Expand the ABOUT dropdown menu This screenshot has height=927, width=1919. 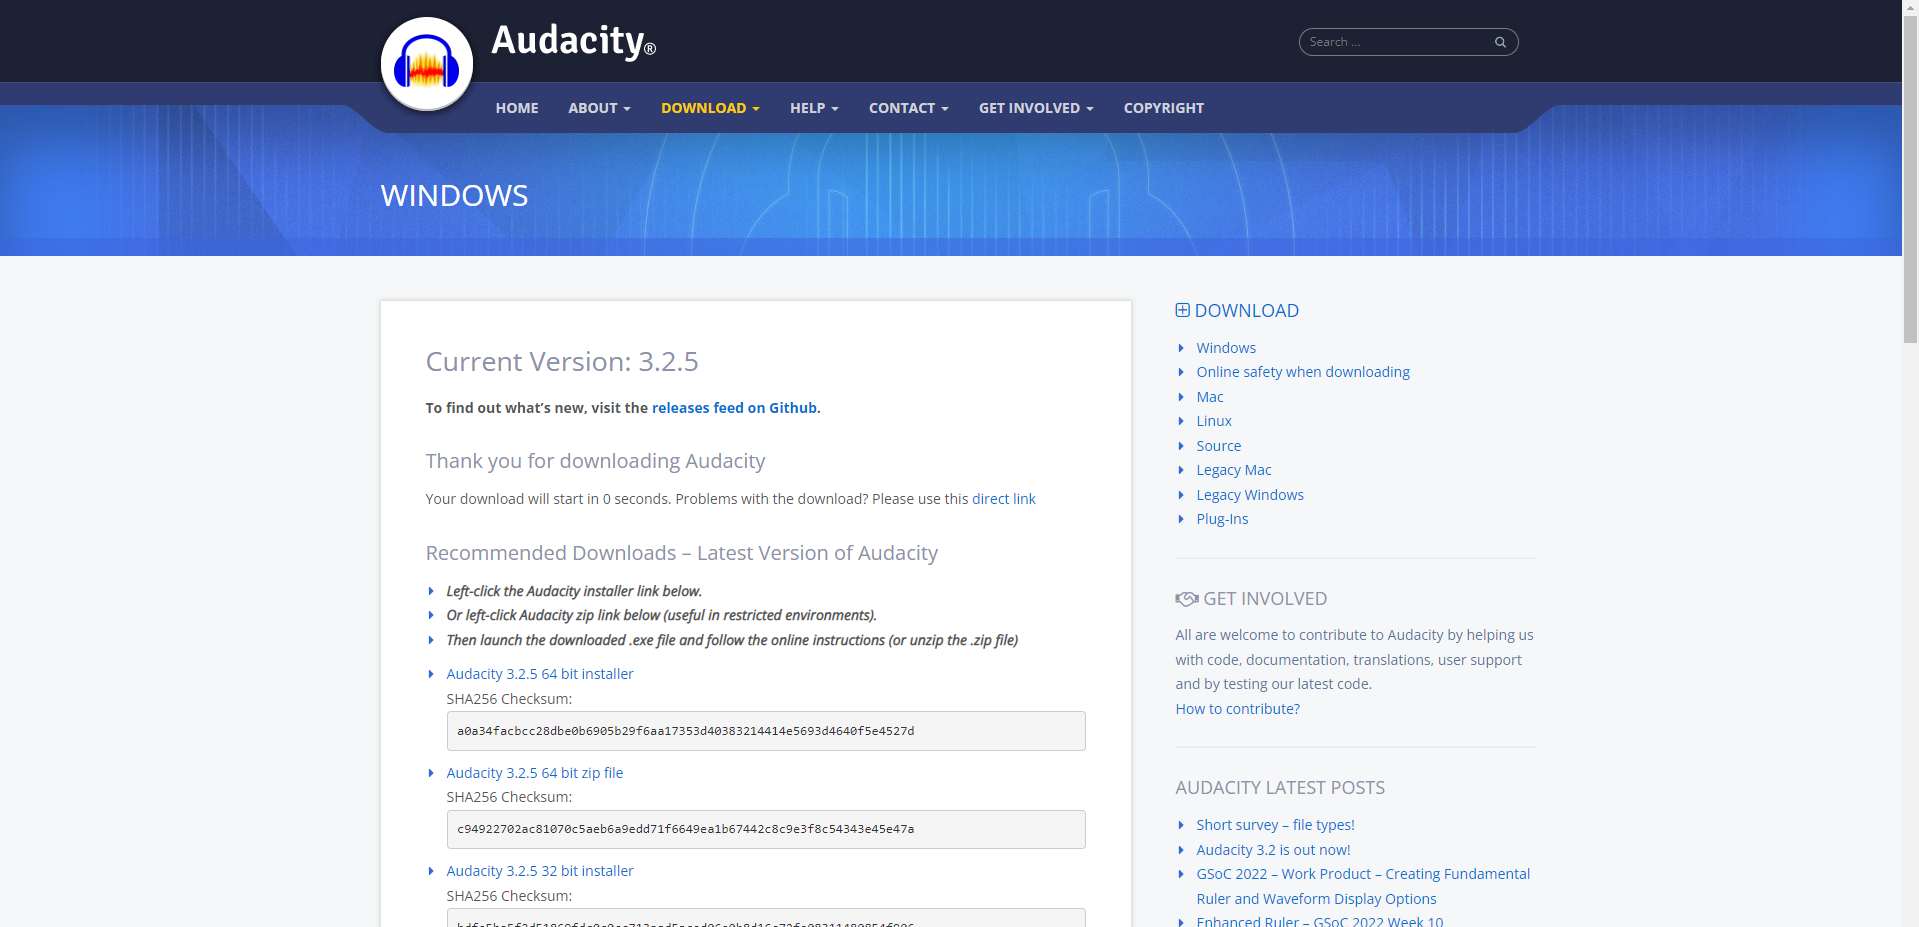(x=599, y=108)
